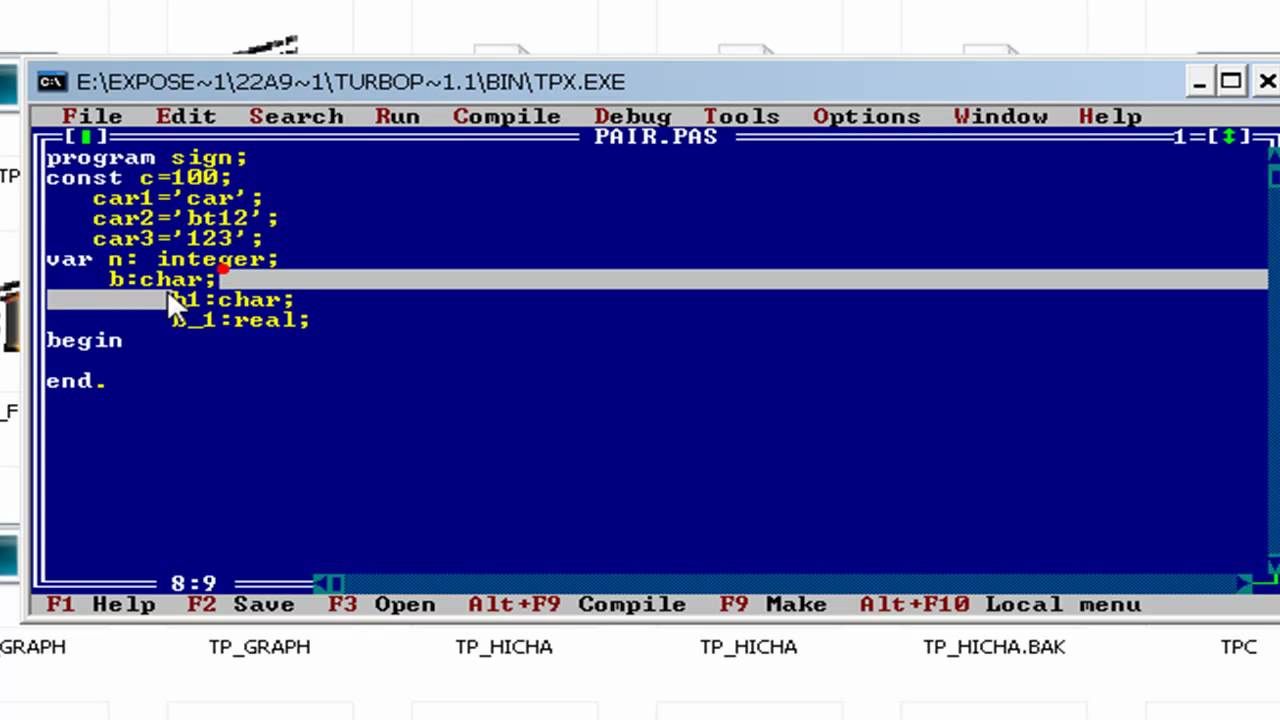1280x720 pixels.
Task: Click the line 'program sign;'
Action: tap(147, 158)
